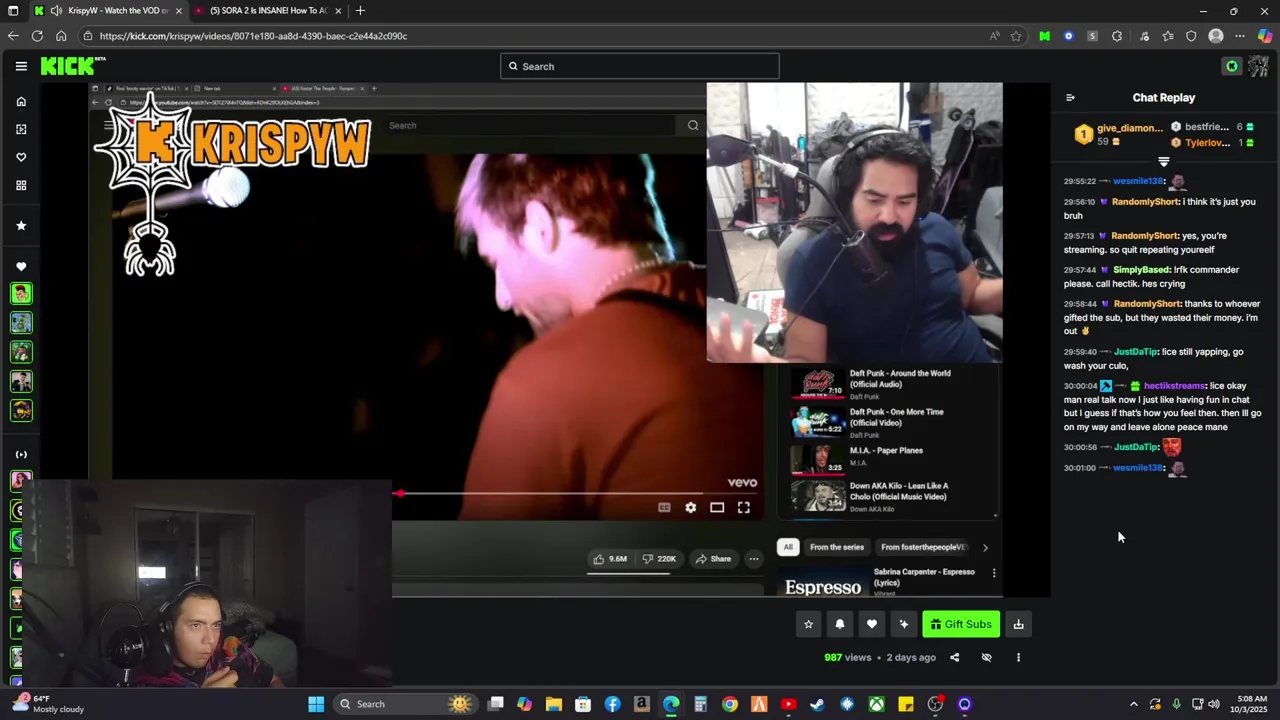Open YouTube three-dot more actions
This screenshot has width=1280, height=720.
coord(754,559)
